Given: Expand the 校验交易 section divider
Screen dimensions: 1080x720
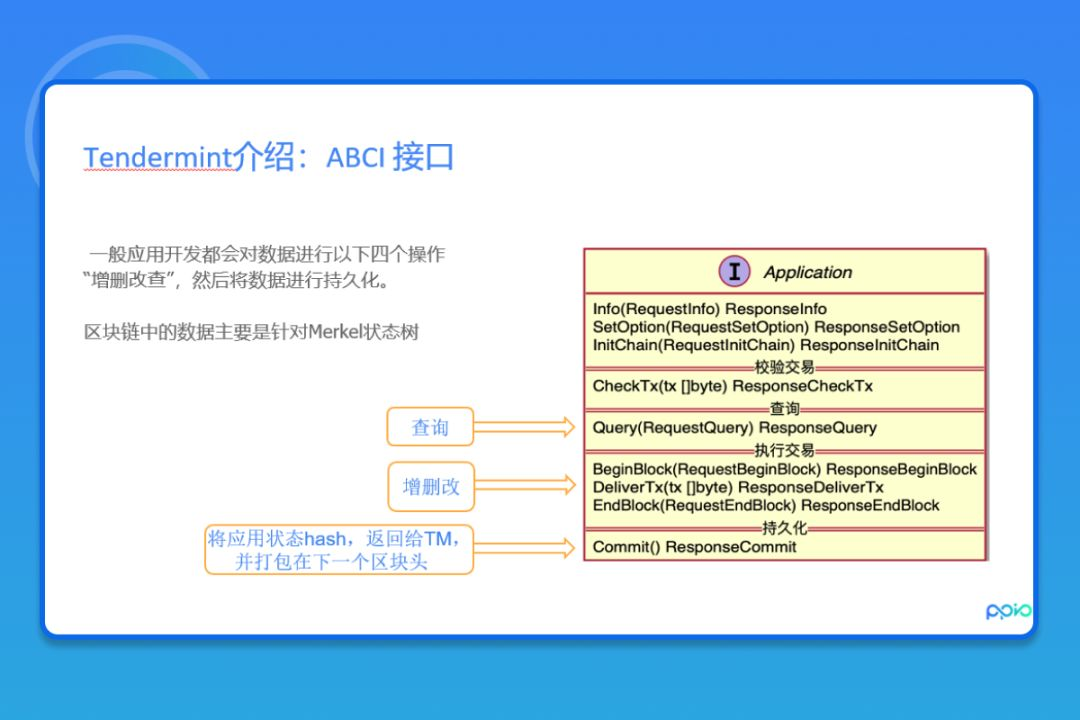Looking at the screenshot, I should 784,367.
